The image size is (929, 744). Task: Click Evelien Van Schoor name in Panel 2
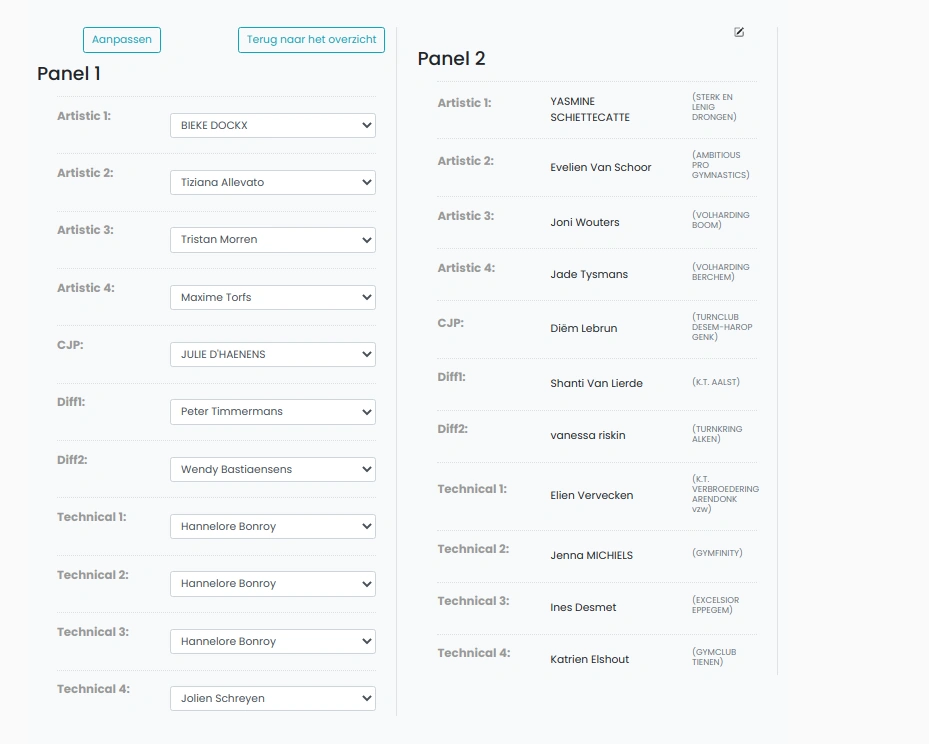click(x=600, y=168)
